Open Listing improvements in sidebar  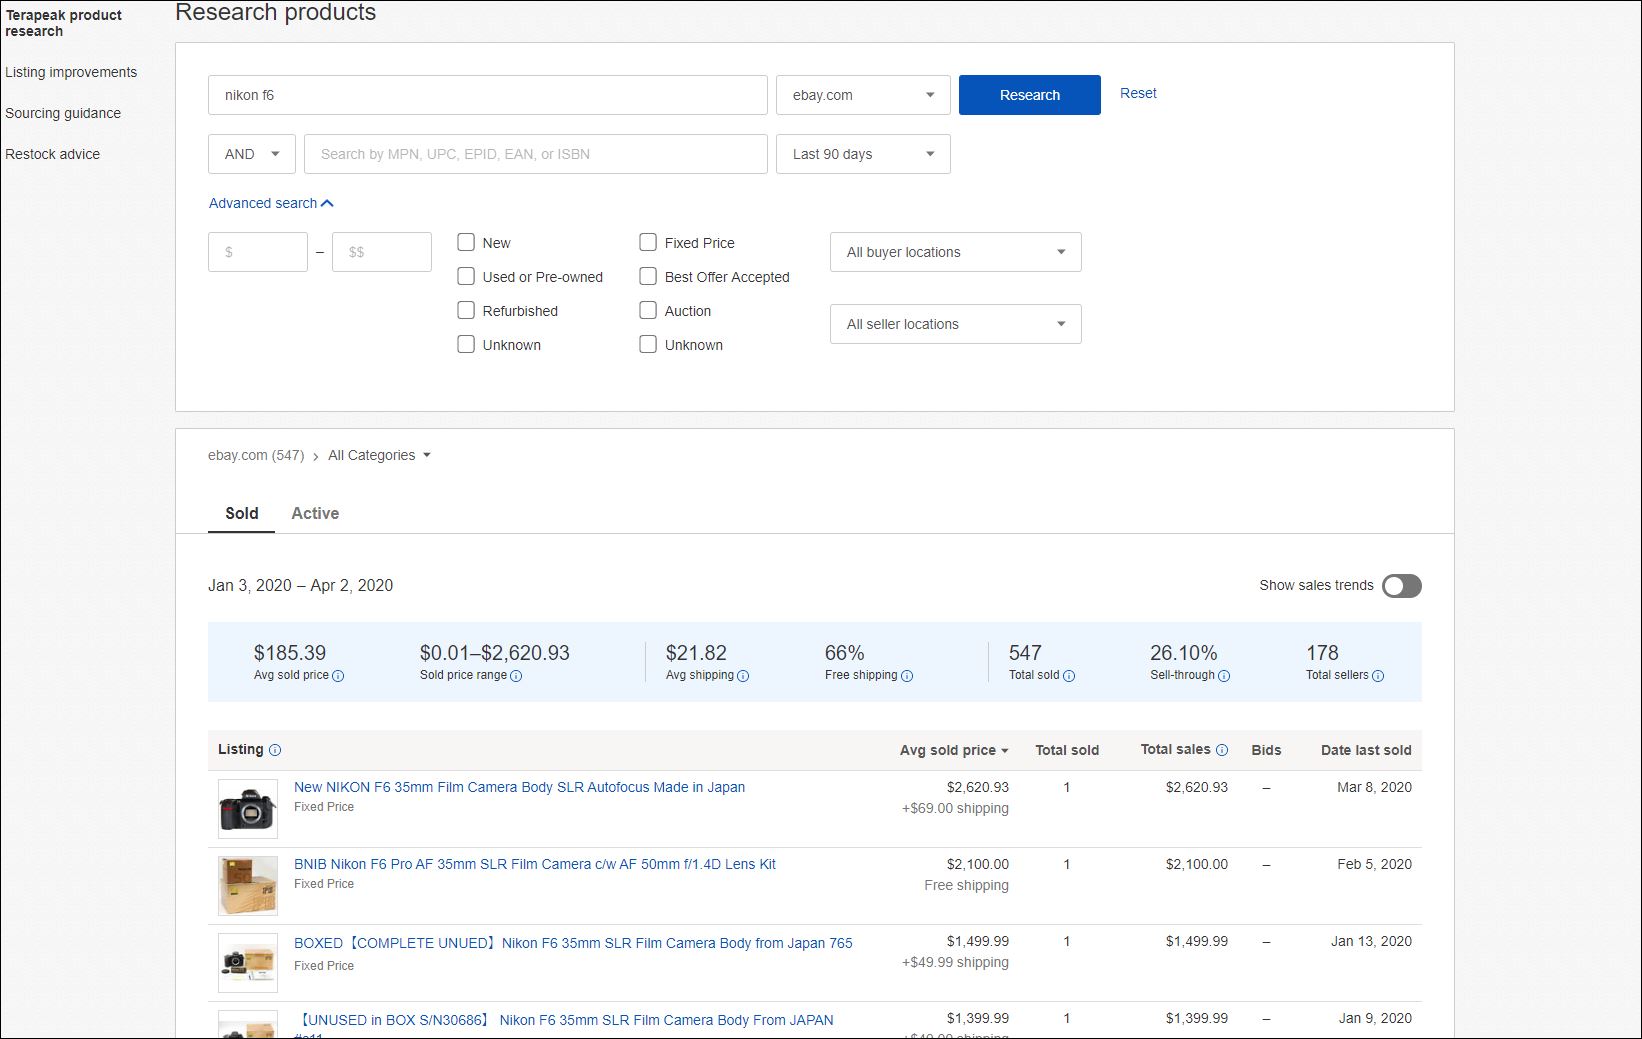pyautogui.click(x=71, y=72)
